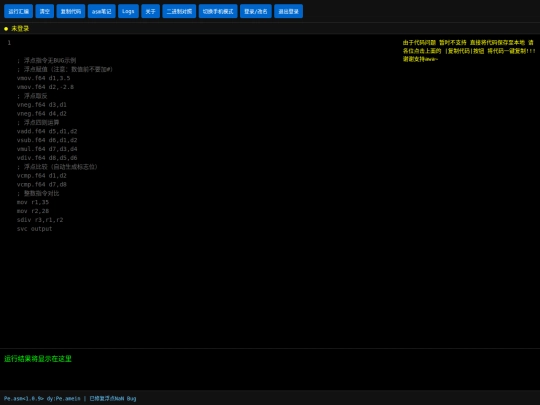Click 退出登录 to log out
Screen dimensions: 540x405
[288, 11]
